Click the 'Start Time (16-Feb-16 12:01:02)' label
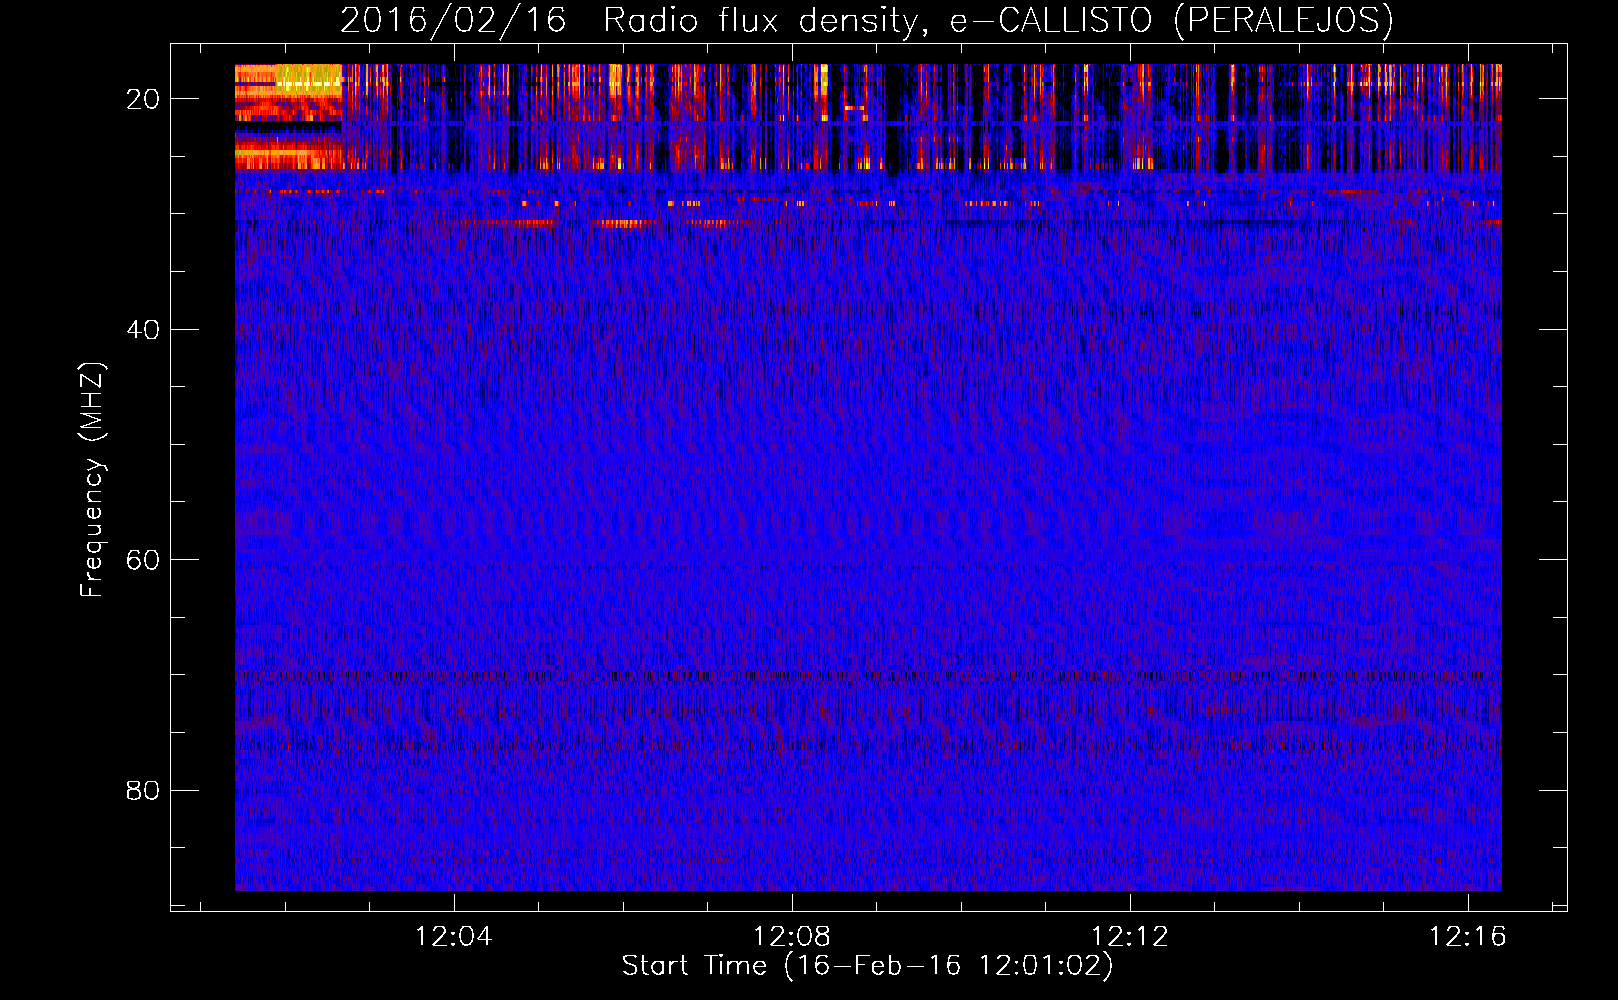The height and width of the screenshot is (1000, 1618). 867,966
